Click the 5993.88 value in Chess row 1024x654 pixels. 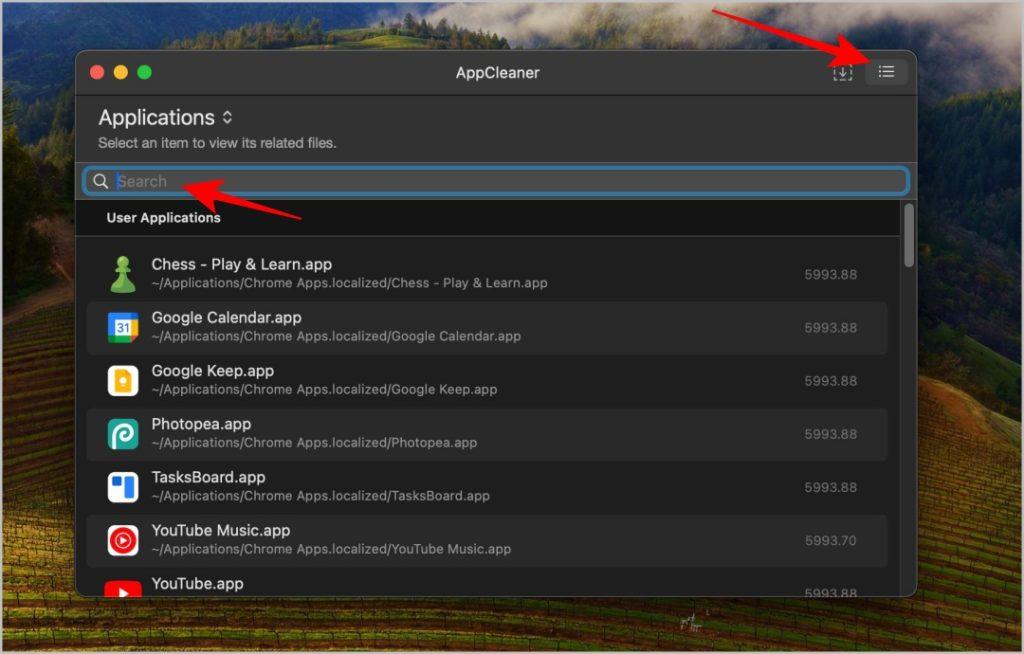(830, 274)
